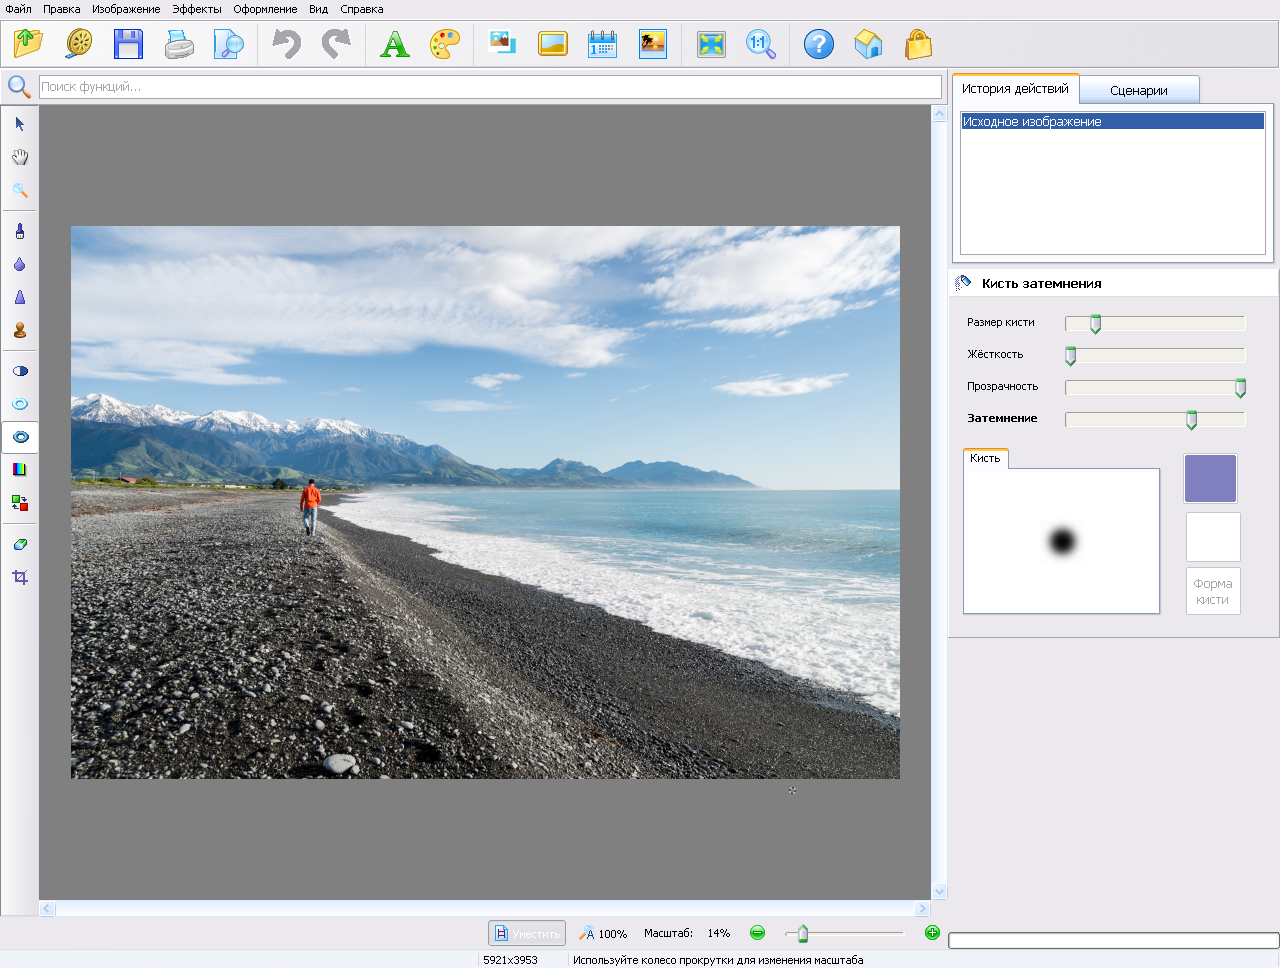
Task: Click the golden picture frame icon
Action: coord(552,44)
